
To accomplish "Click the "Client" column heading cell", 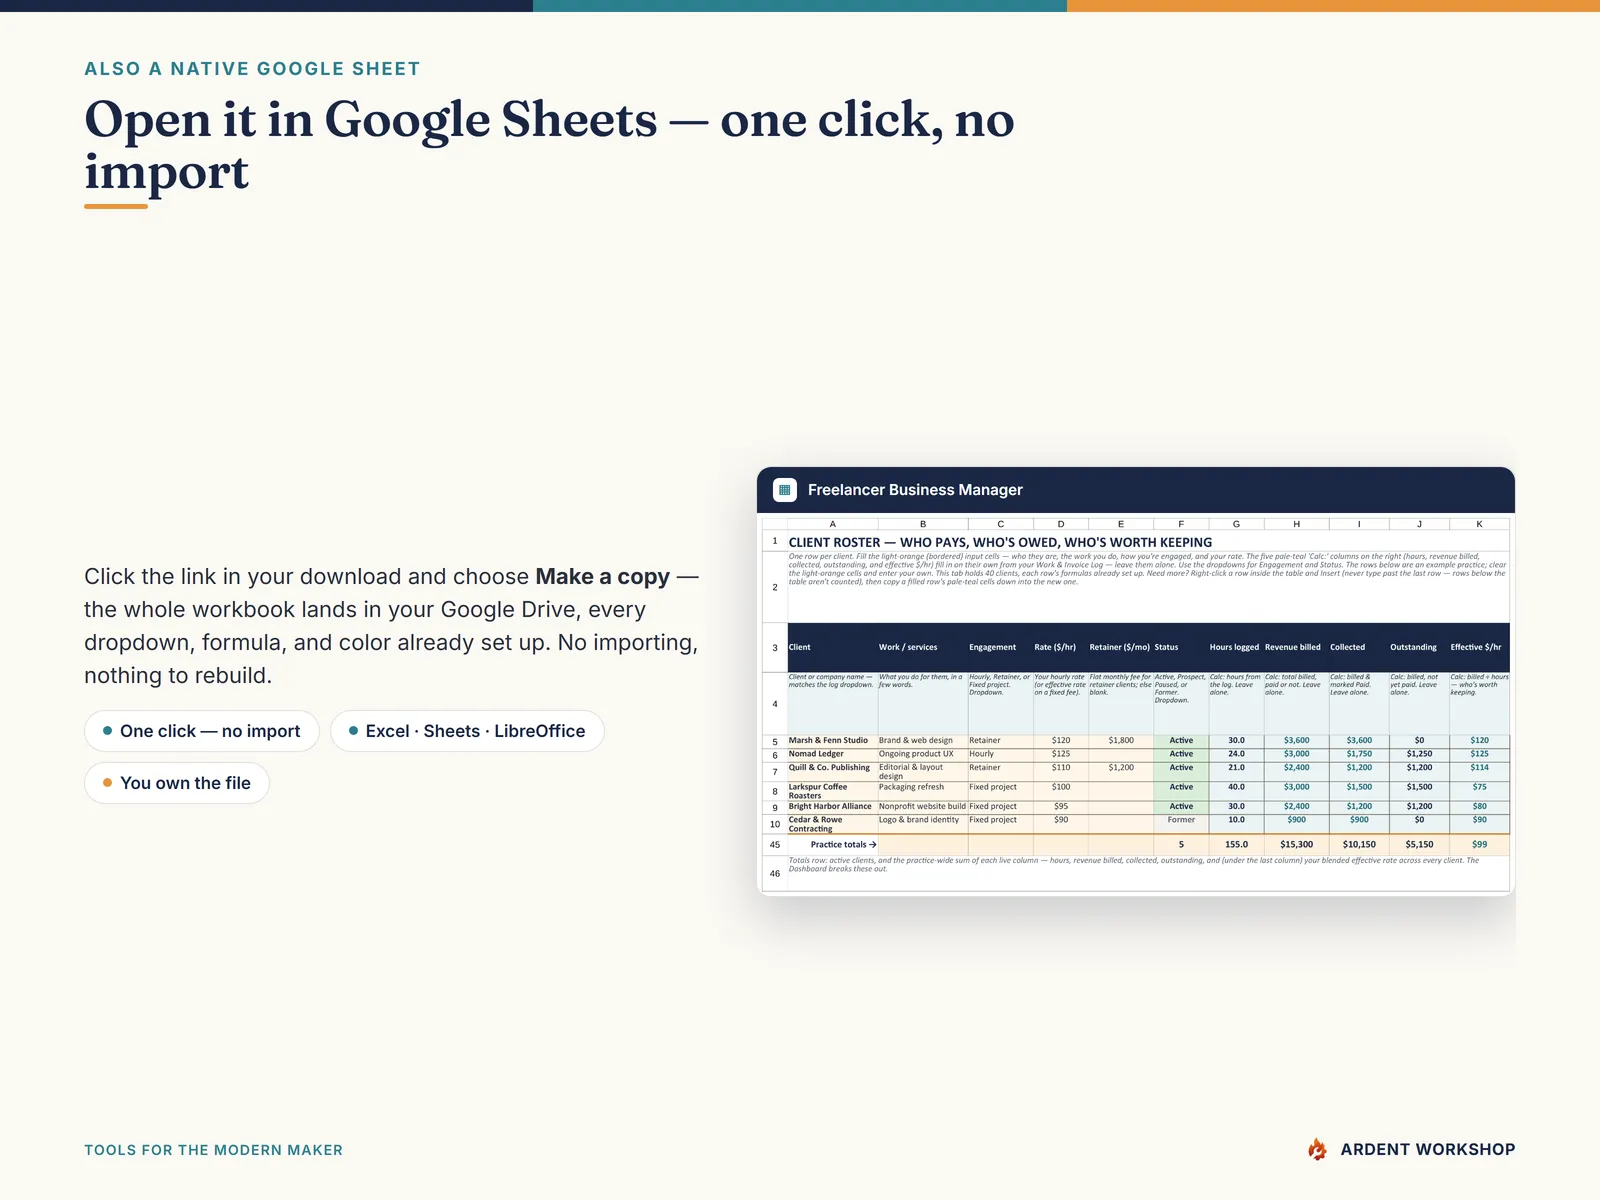I will coord(833,647).
